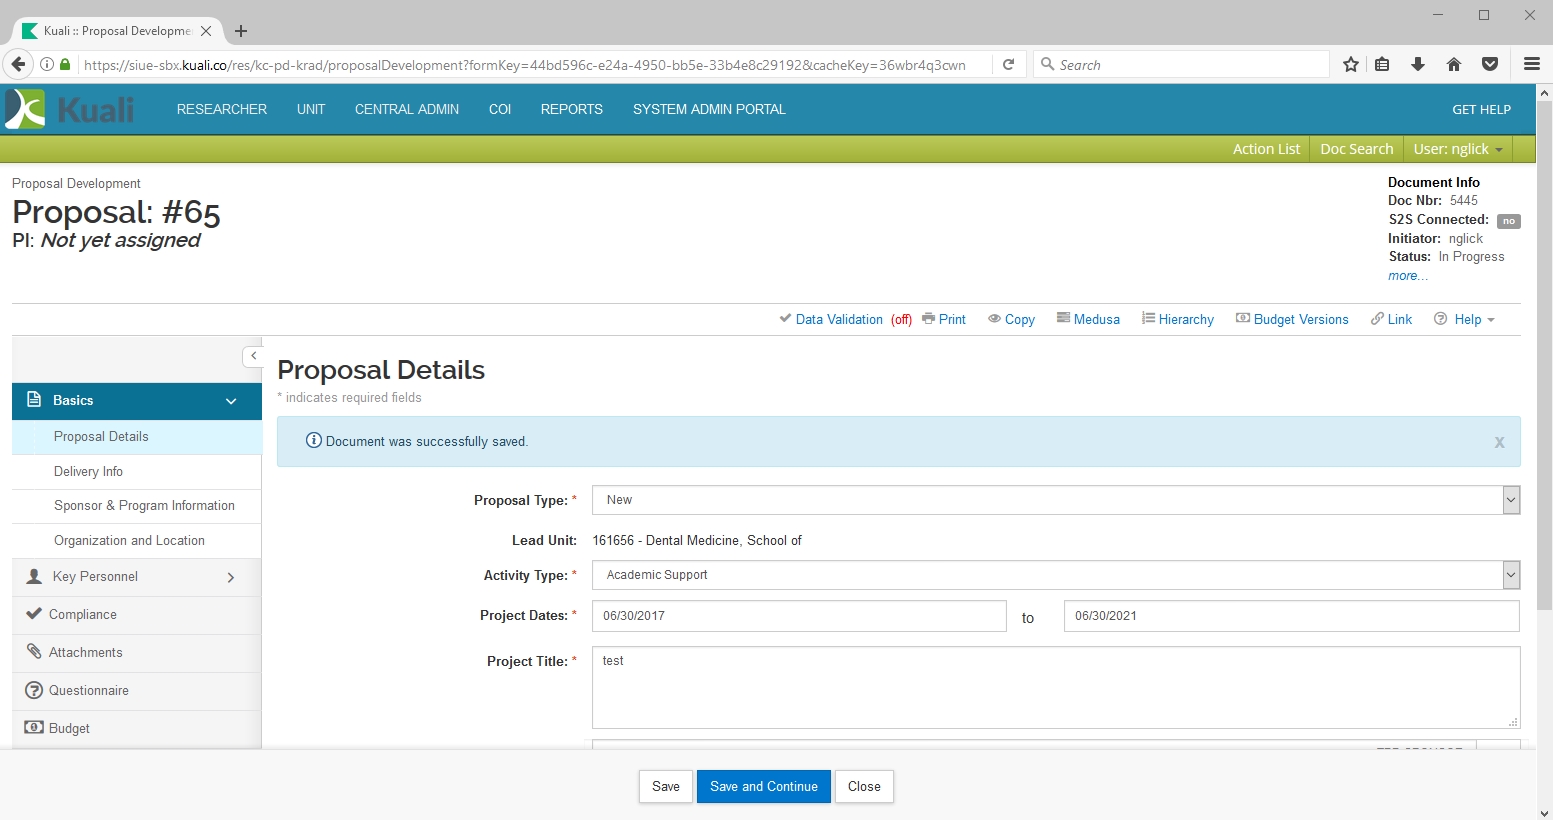
Task: Click the browser reload icon
Action: [1009, 65]
